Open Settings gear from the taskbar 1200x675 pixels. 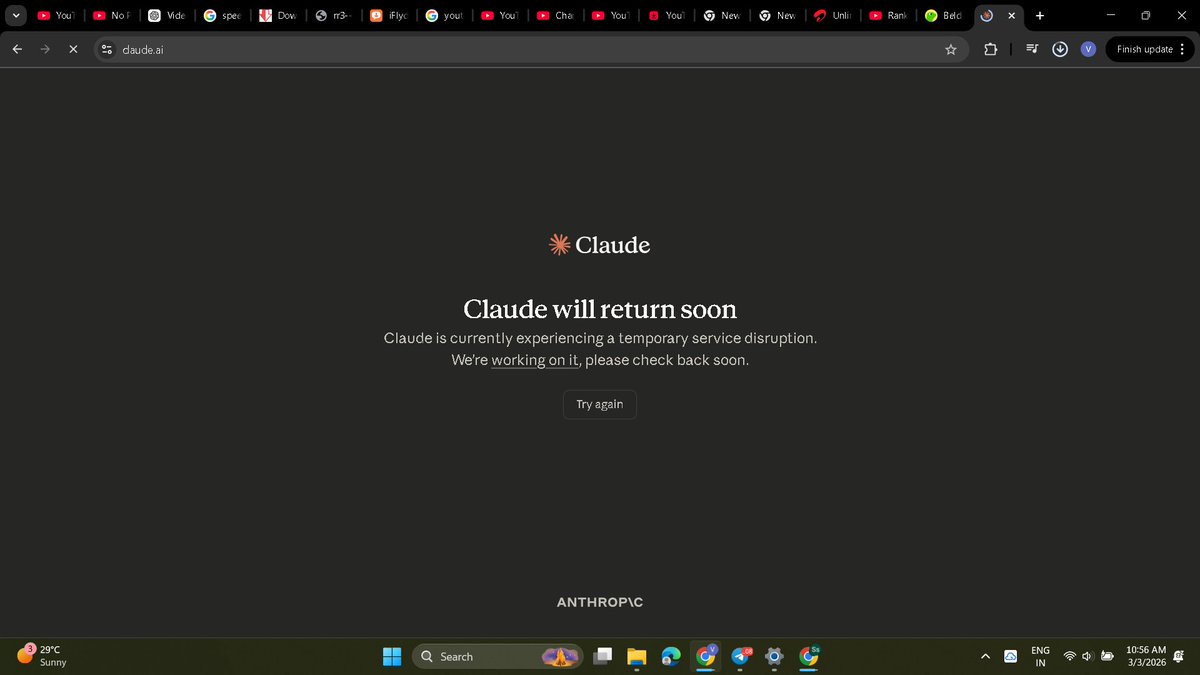(x=774, y=656)
